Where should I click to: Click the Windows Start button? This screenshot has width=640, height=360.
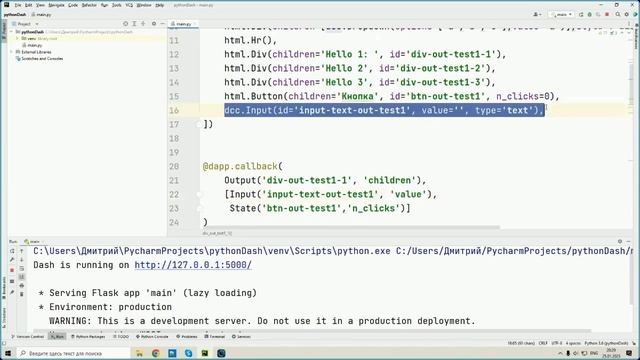pyautogui.click(x=8, y=353)
